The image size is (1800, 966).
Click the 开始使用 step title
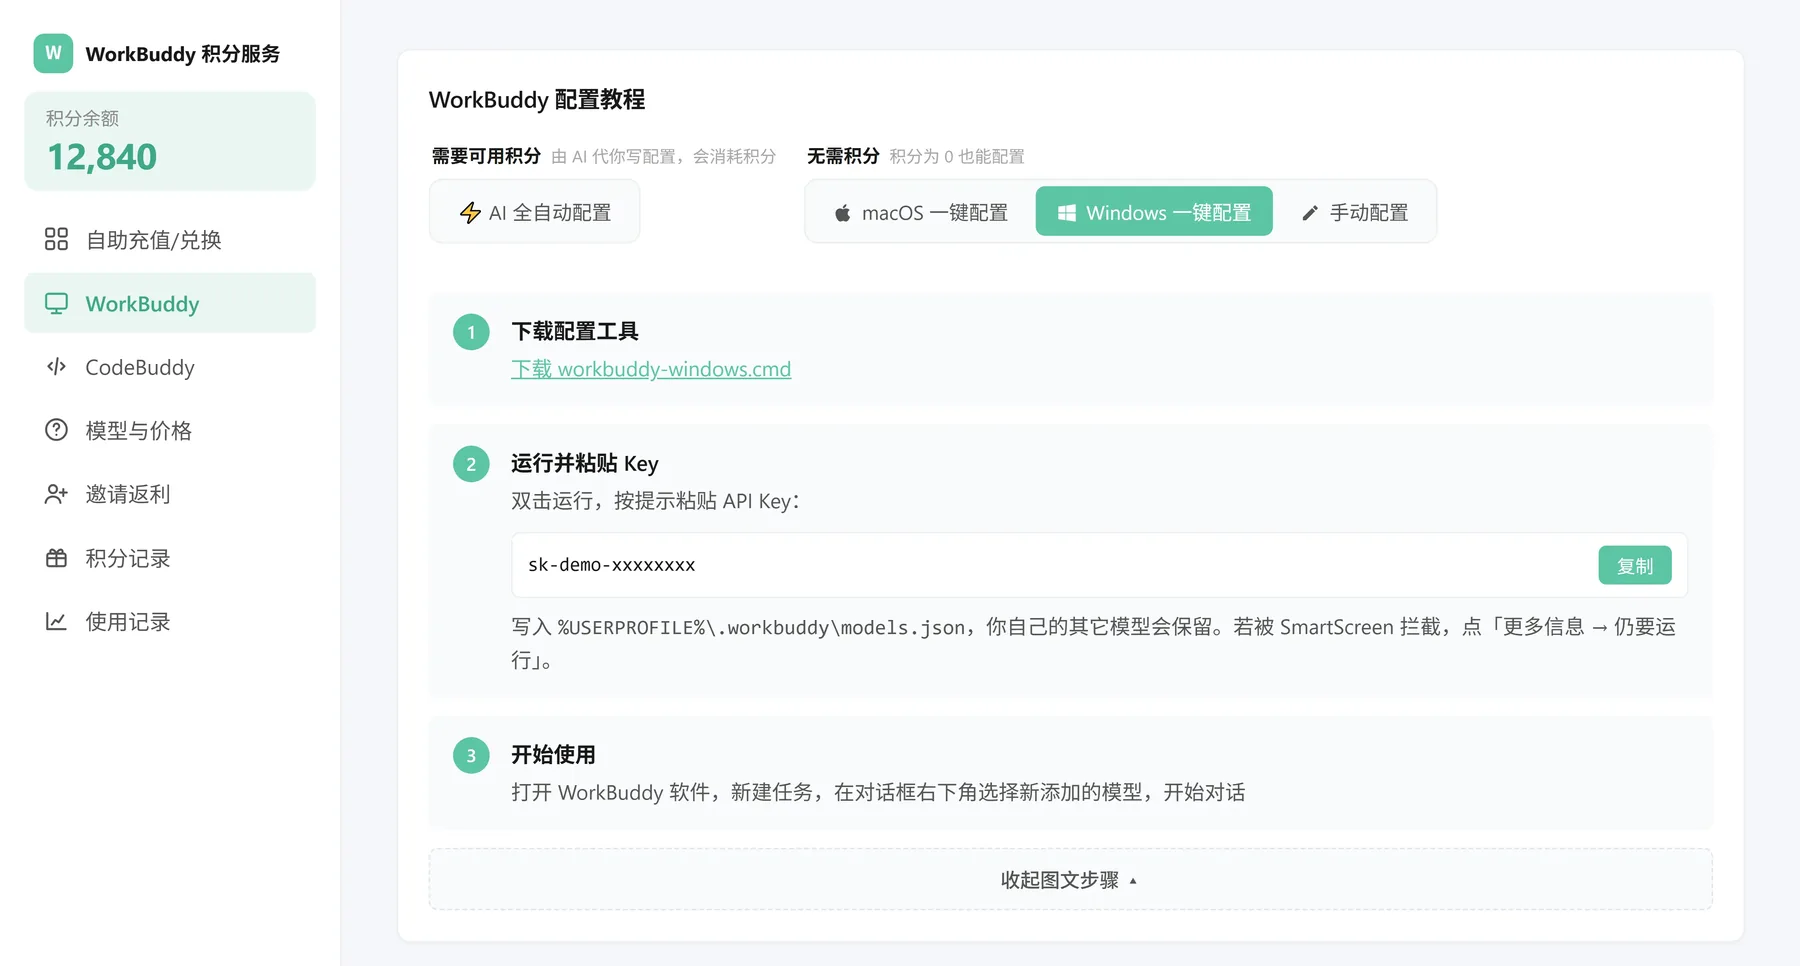[553, 755]
